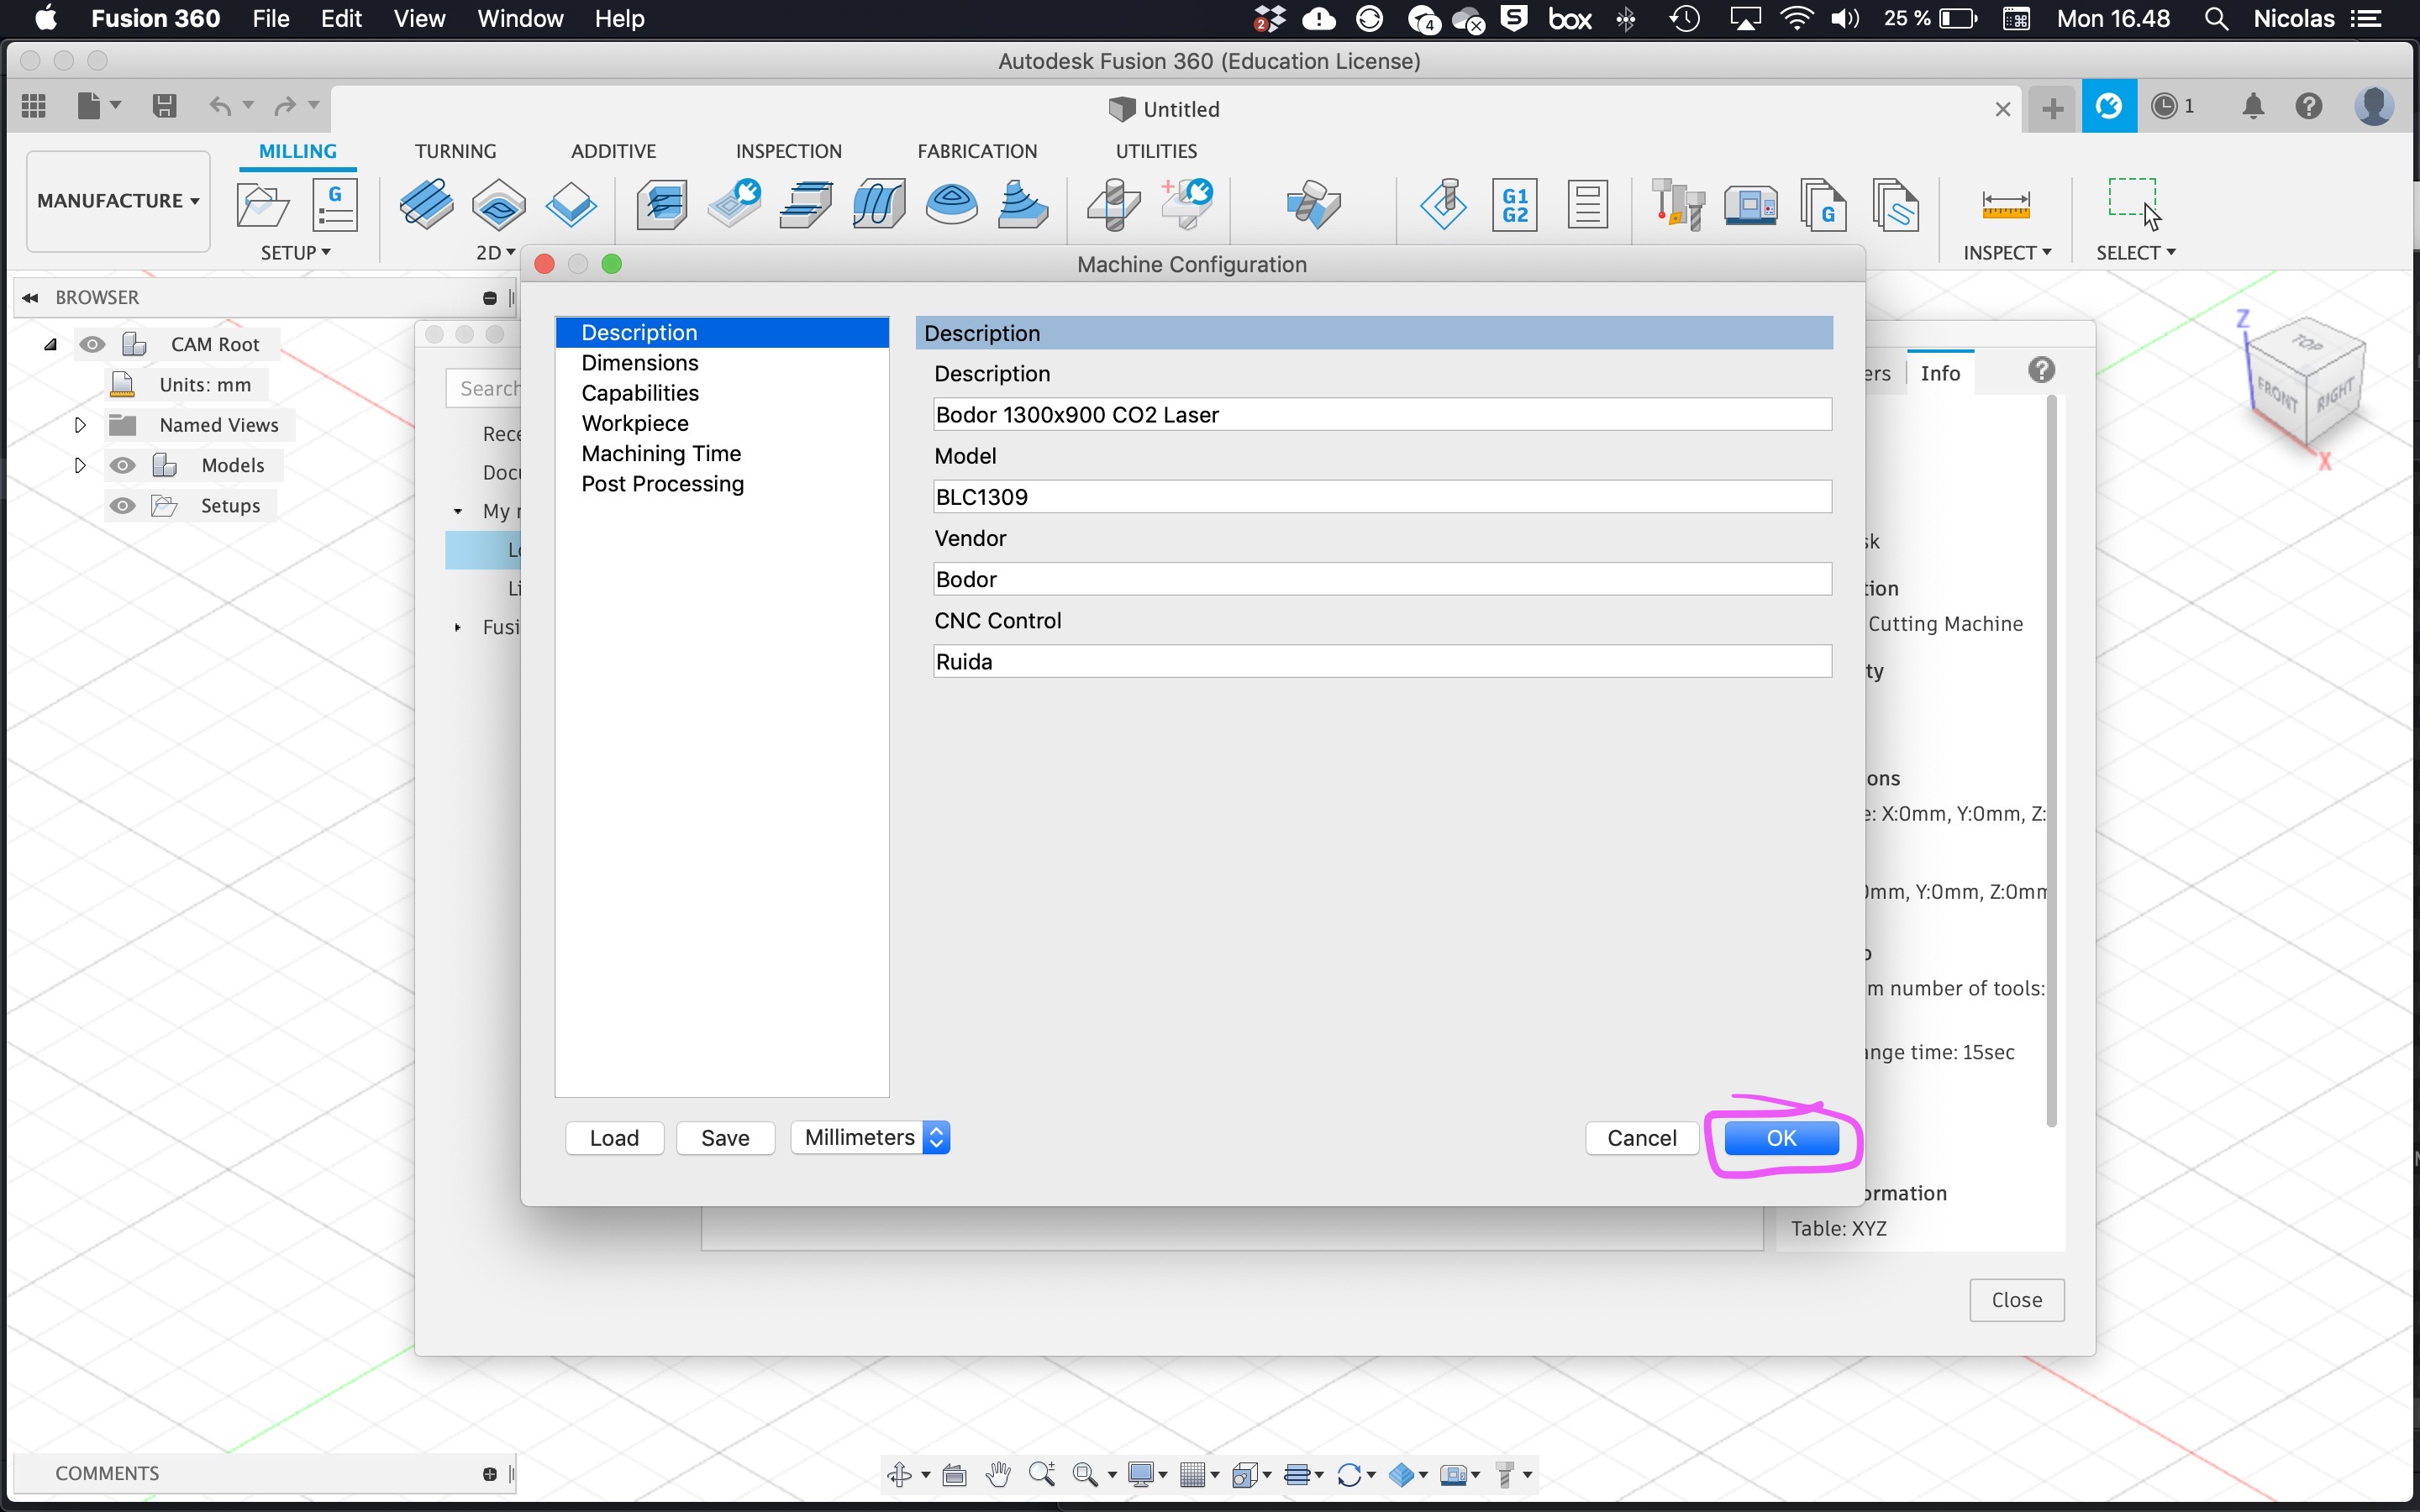This screenshot has height=1512, width=2420.
Task: Click the NC Program G-code setup icon
Action: pyautogui.click(x=335, y=205)
